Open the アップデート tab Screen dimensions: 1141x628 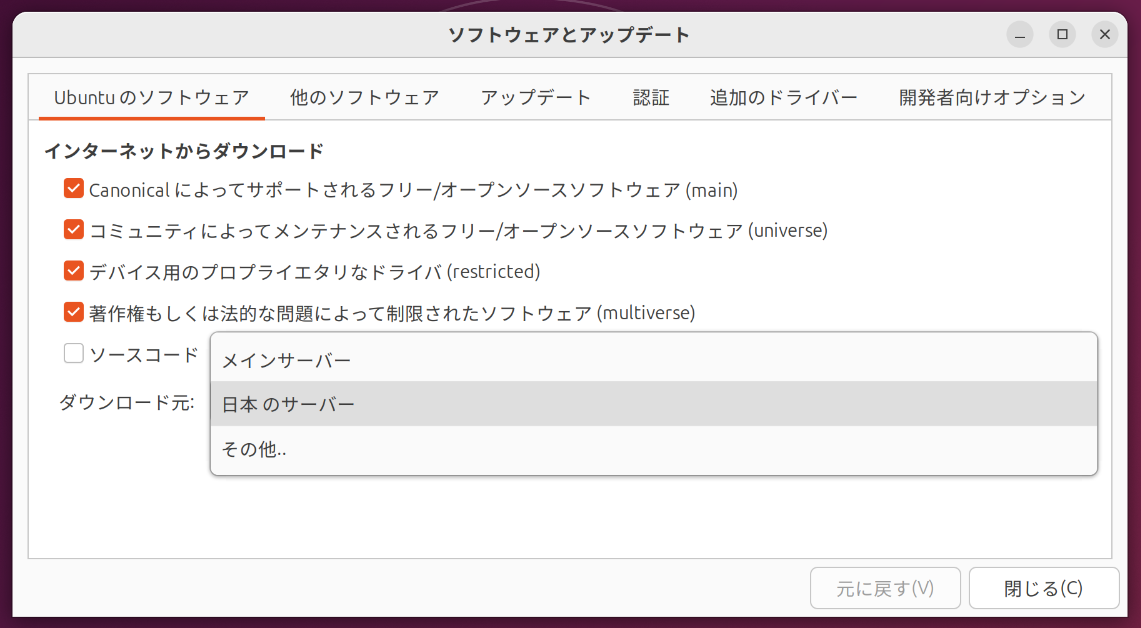pyautogui.click(x=535, y=98)
